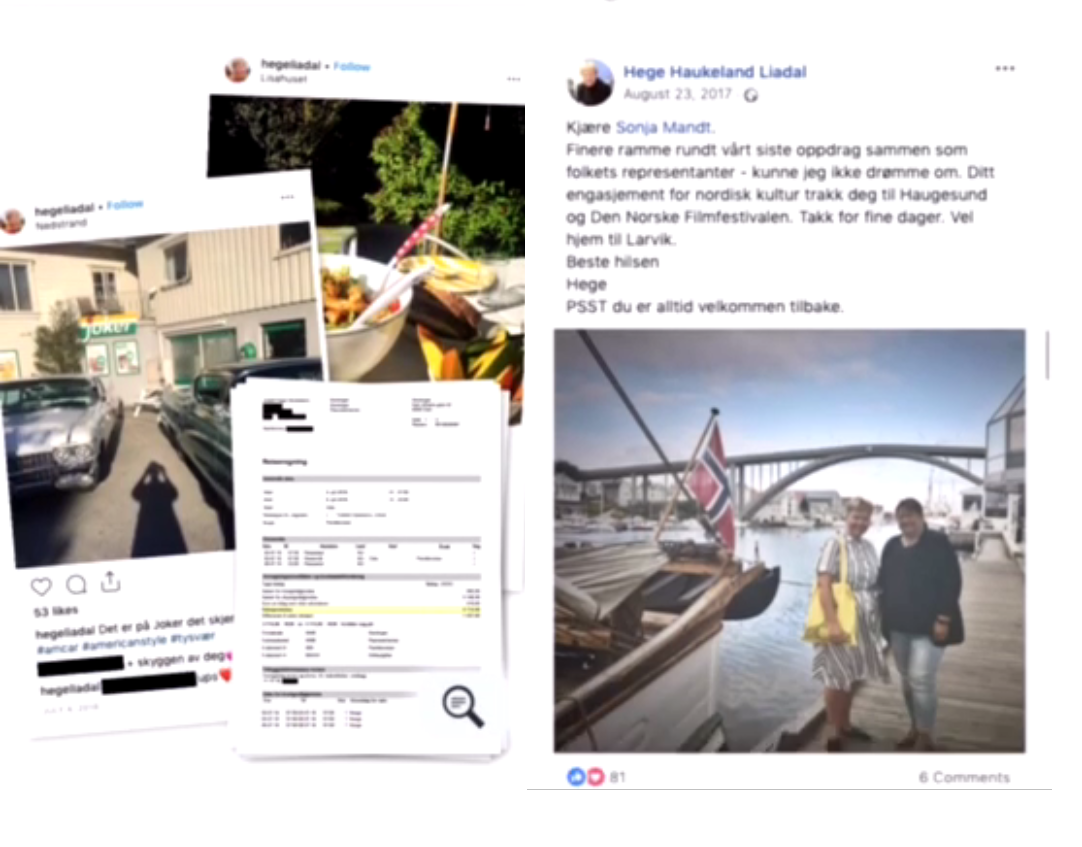Open three-dot options on Joker Instagram post
This screenshot has height=847, width=1082.
[x=287, y=197]
